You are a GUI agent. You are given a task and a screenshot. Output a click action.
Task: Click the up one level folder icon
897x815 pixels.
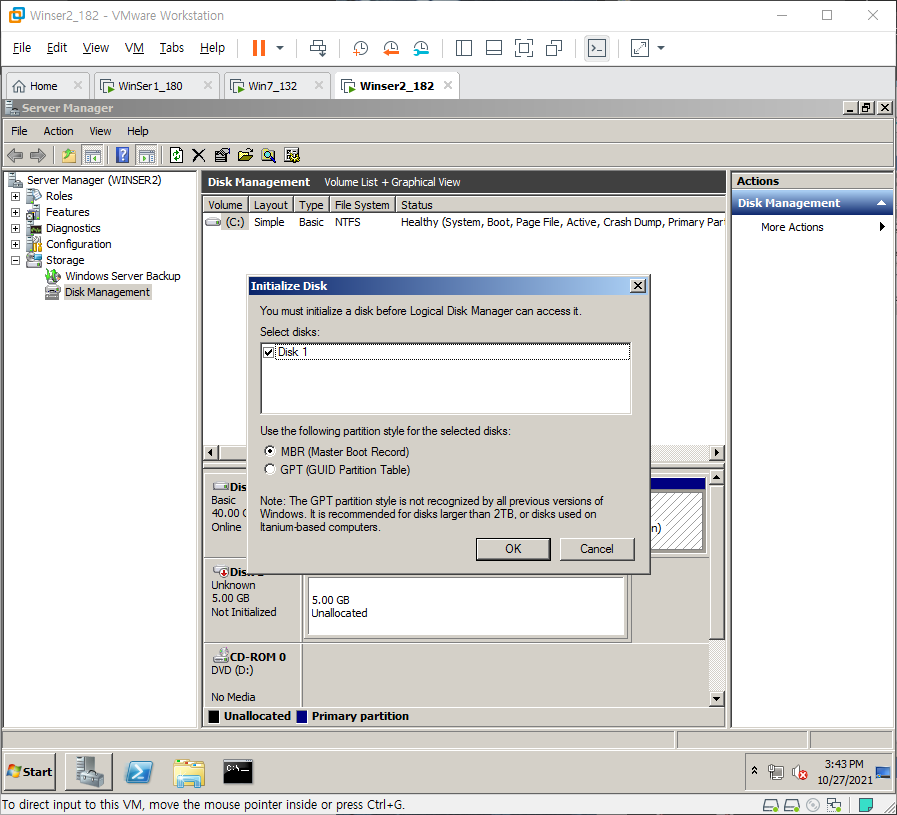(69, 155)
